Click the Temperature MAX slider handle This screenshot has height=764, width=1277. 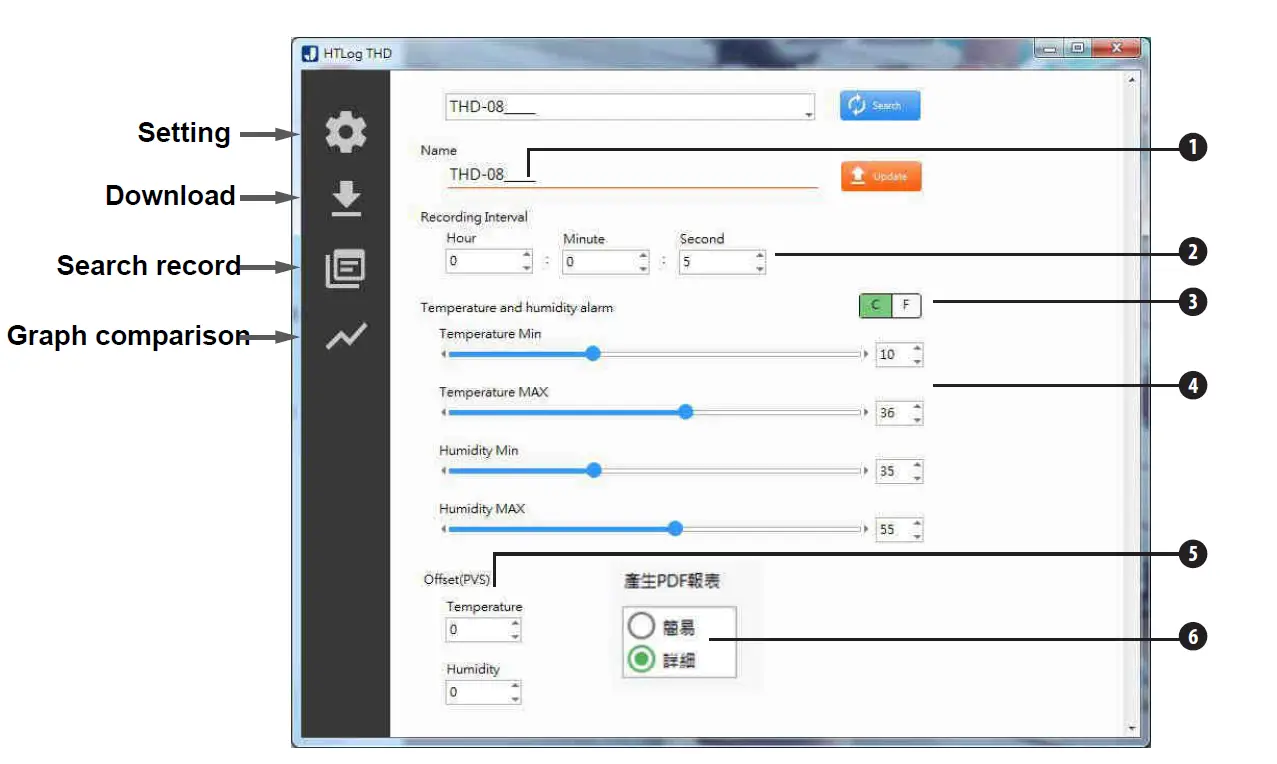[685, 412]
